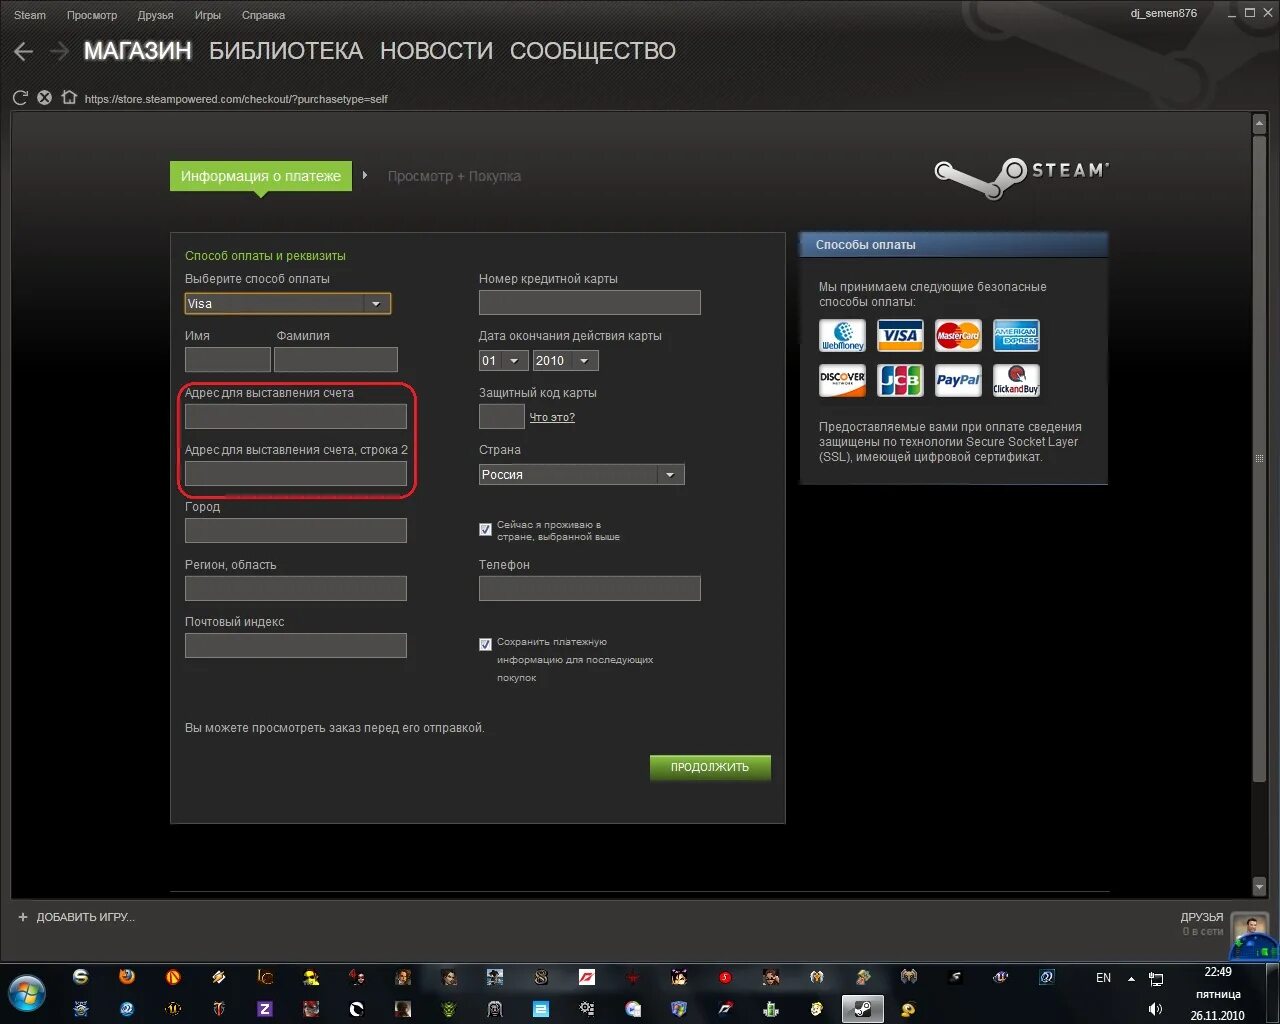Viewport: 1280px width, 1024px height.
Task: Click the VISA payment logo
Action: [900, 336]
